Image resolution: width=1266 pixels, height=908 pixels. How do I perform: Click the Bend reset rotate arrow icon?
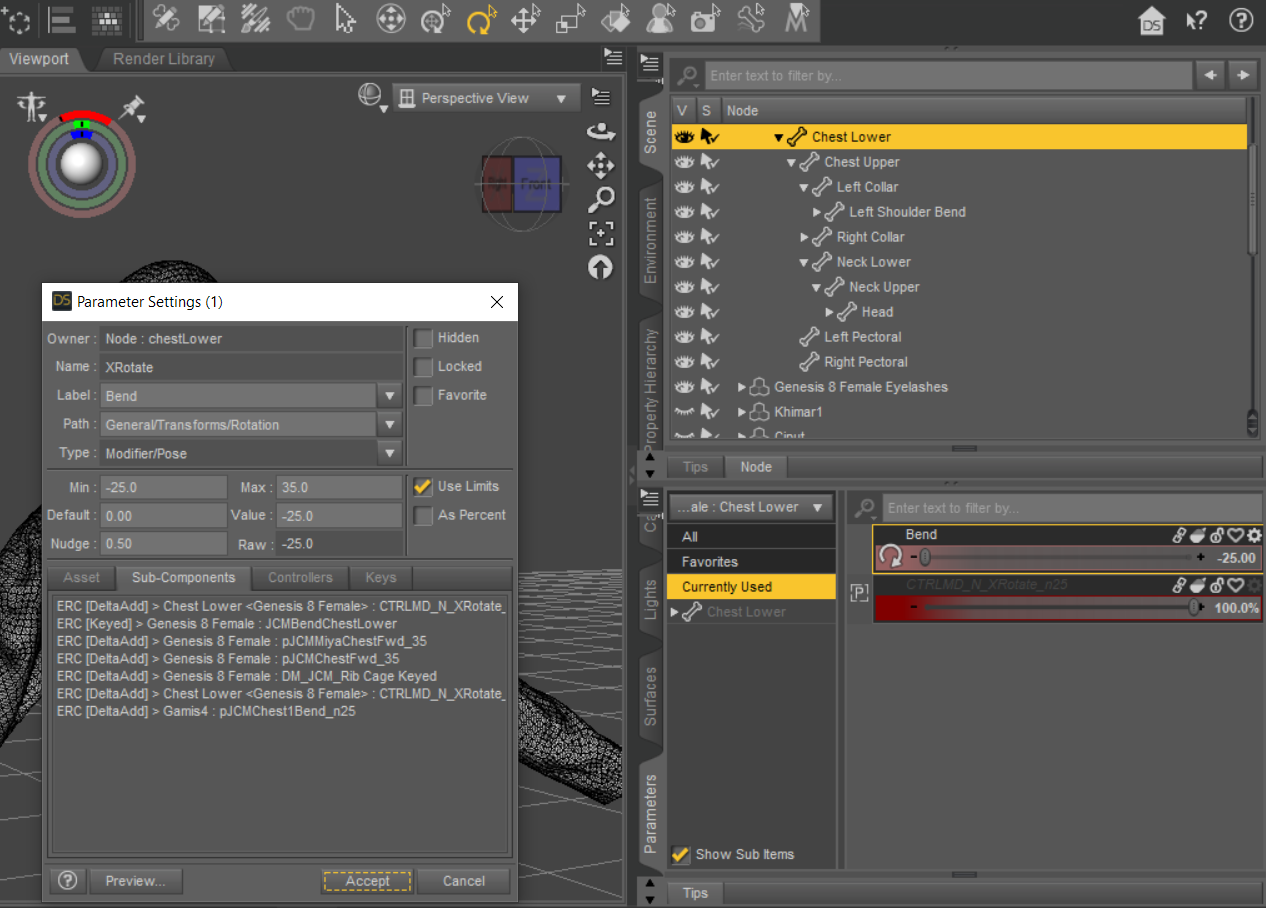890,557
